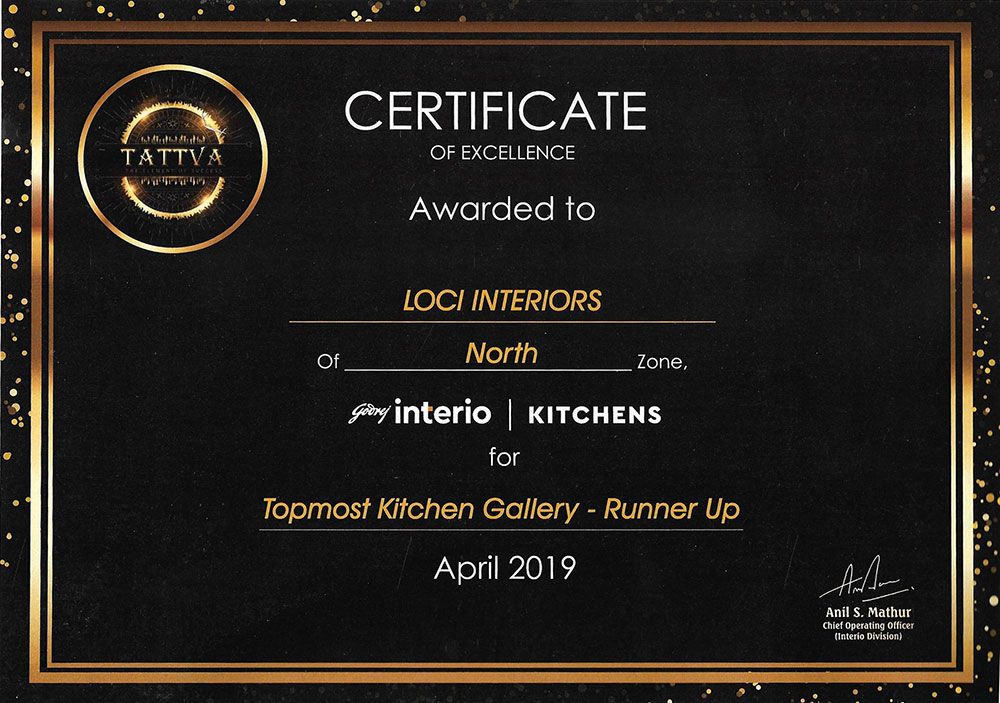The height and width of the screenshot is (703, 1000).
Task: Click the word 'Of' before the zone blank
Action: pos(328,362)
